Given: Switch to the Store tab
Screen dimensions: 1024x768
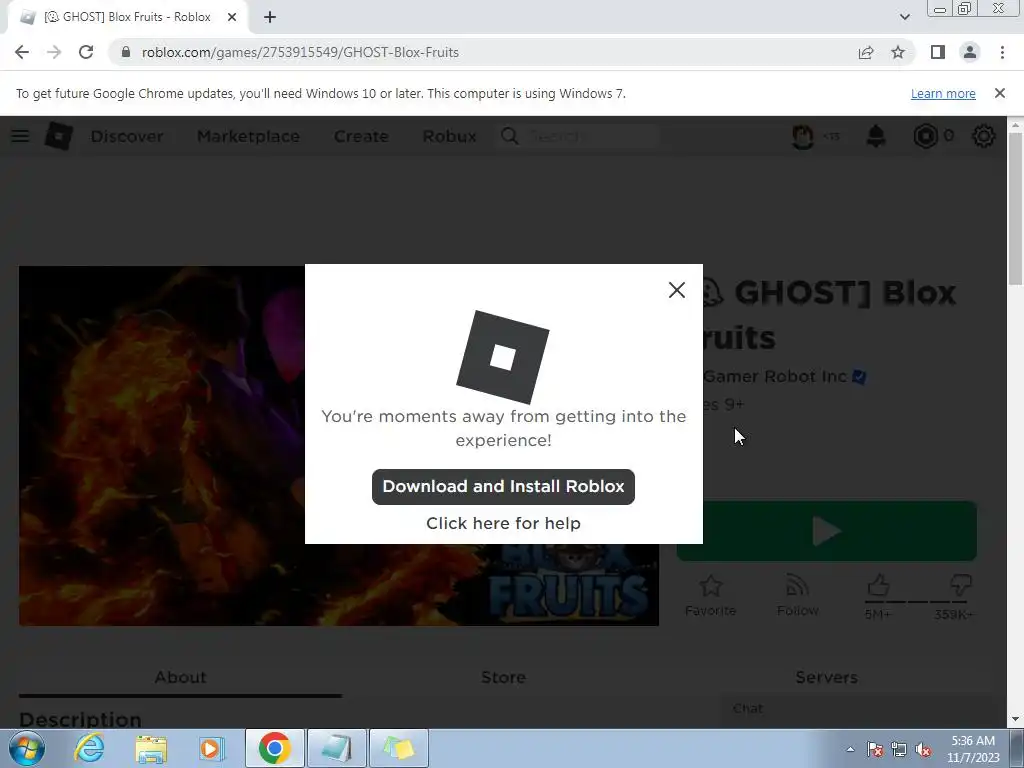Looking at the screenshot, I should pos(503,677).
